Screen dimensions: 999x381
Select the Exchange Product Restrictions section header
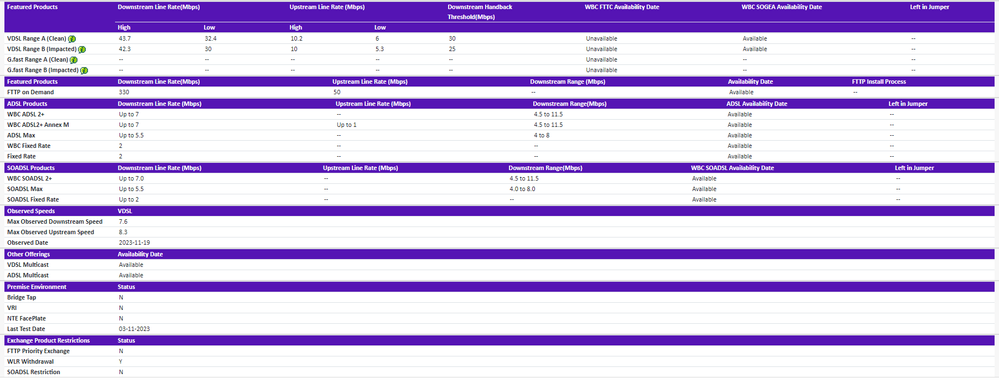[x=48, y=340]
